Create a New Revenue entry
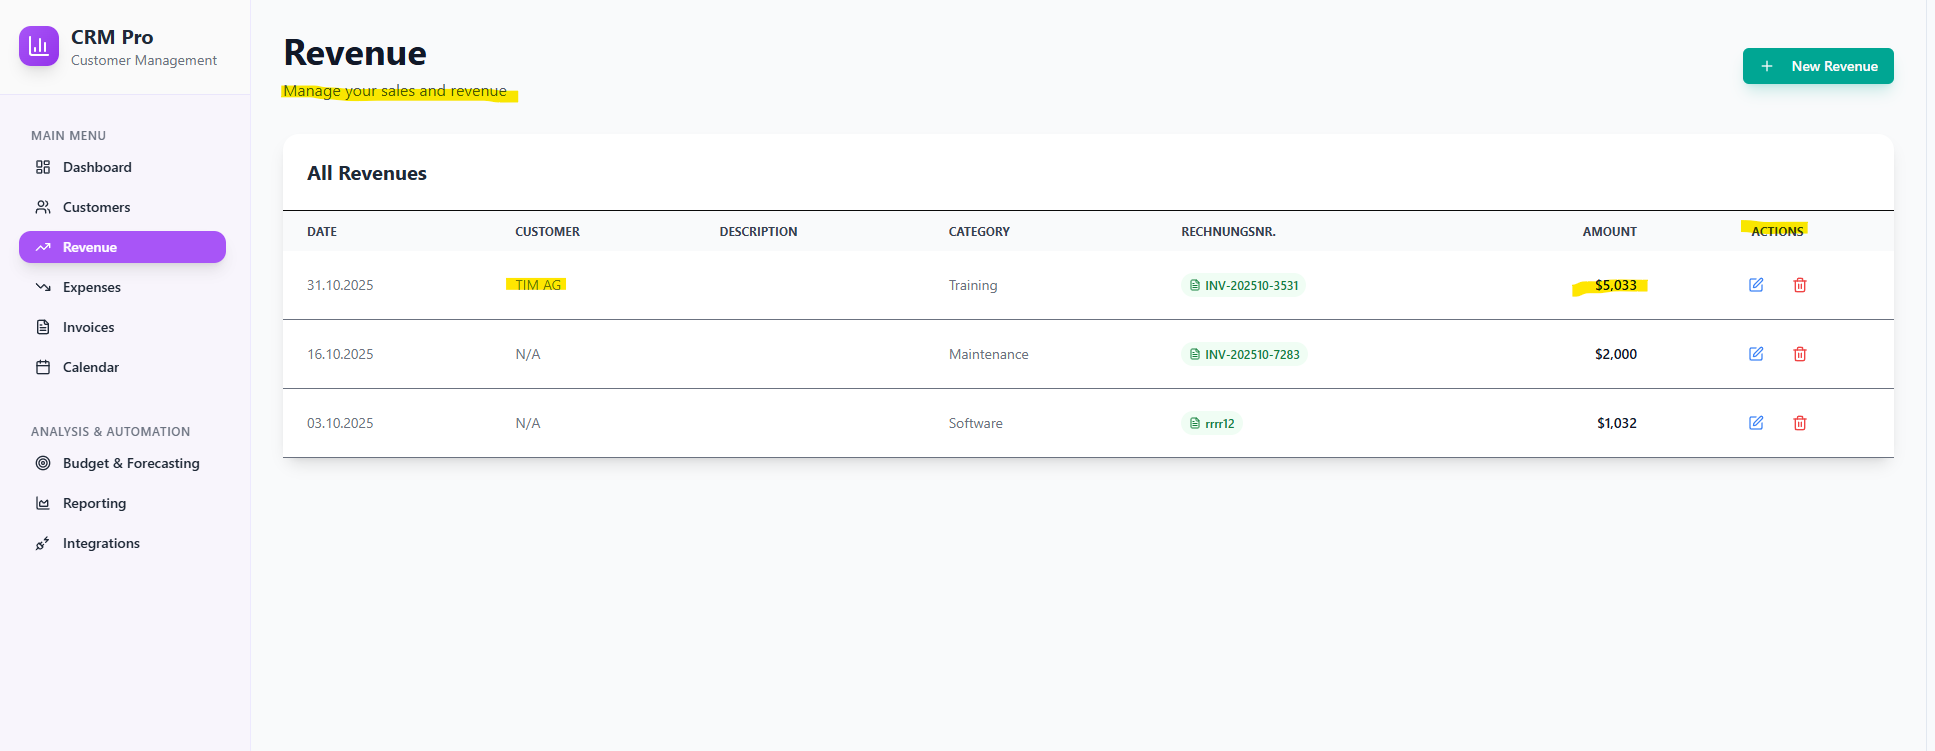Viewport: 1935px width, 751px height. coord(1818,66)
